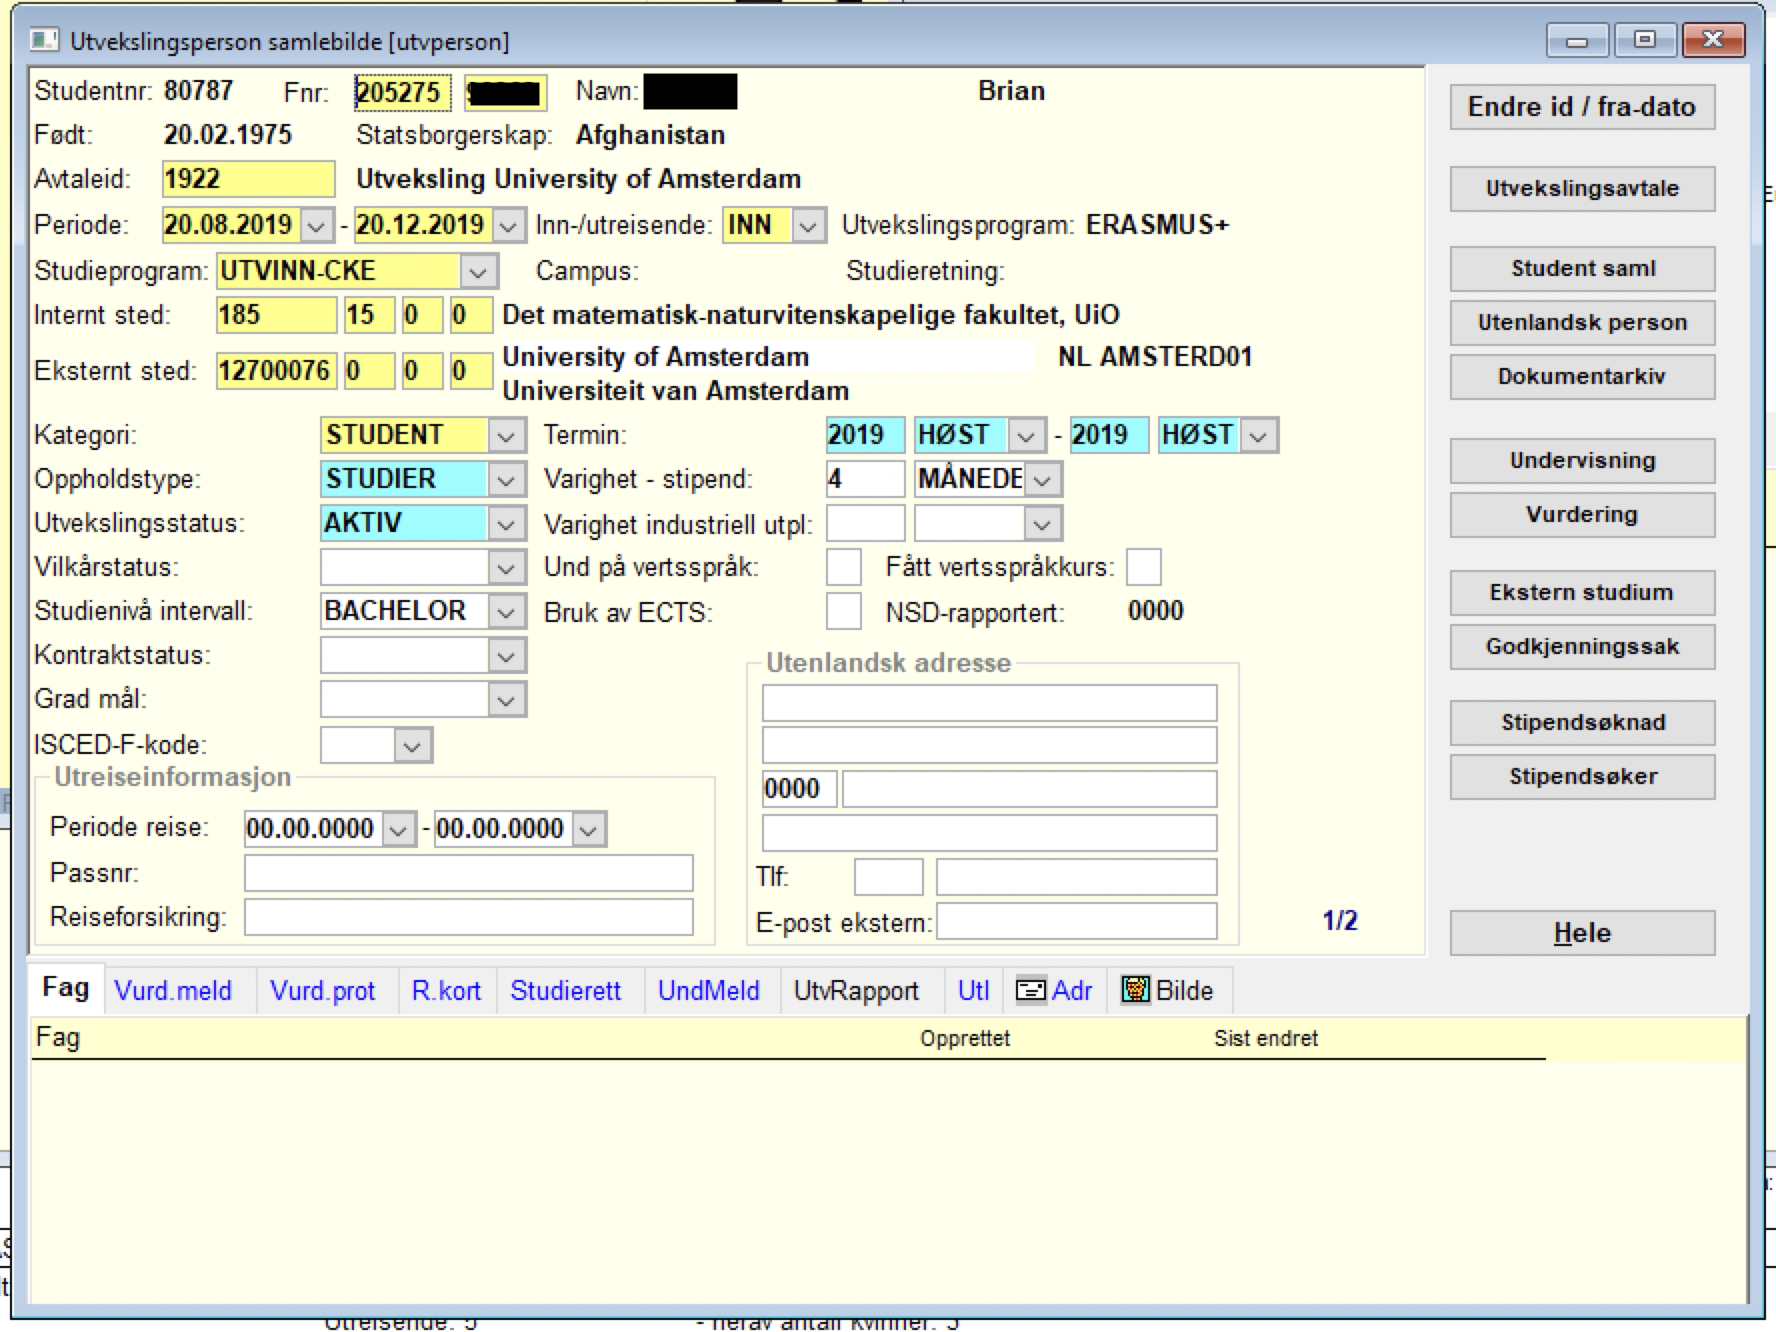
Task: Switch to the Vurd.prot tab
Action: point(323,991)
